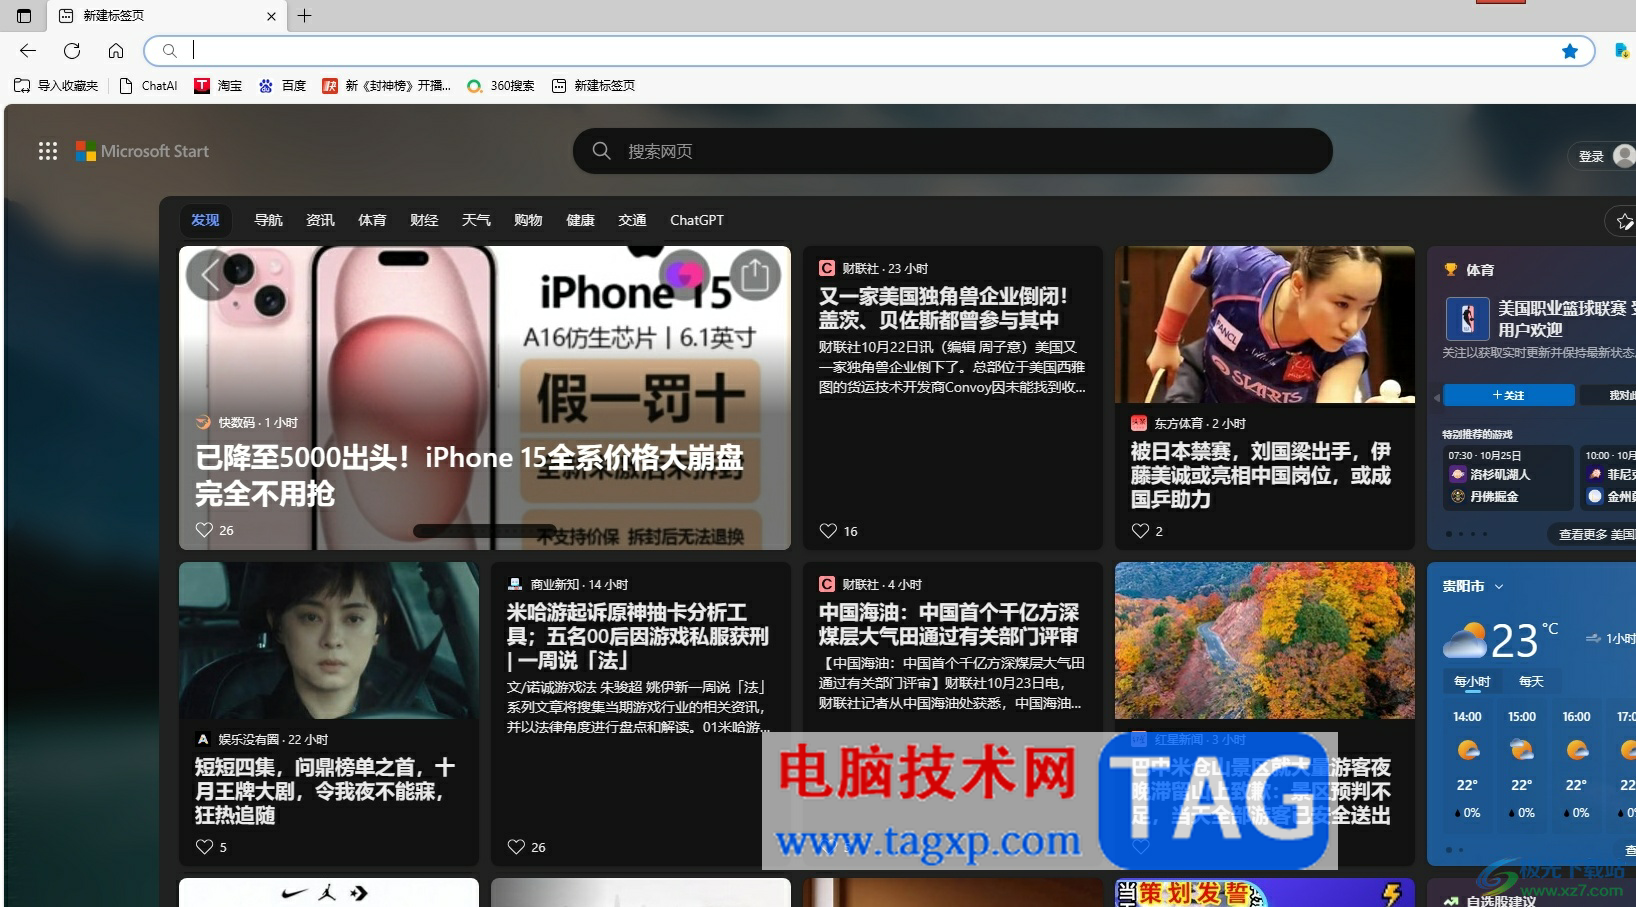
Task: Click the 搜索网页 search box
Action: pos(952,151)
